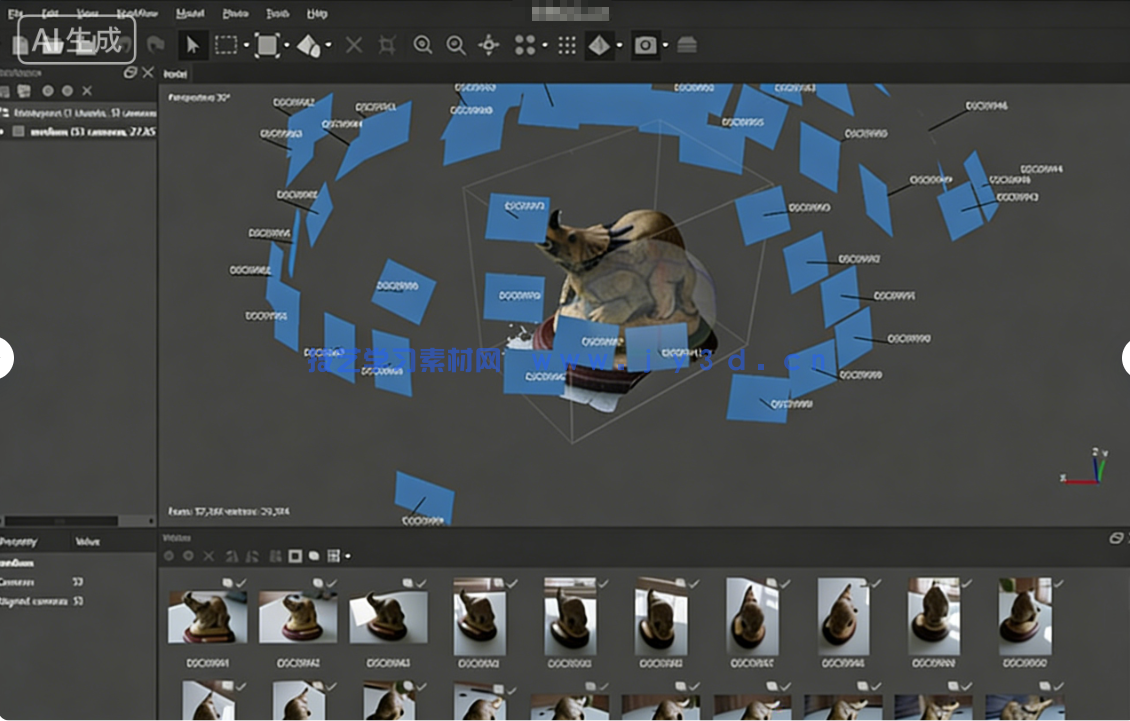Open the dropdown arrow beside the selection tool
The width and height of the screenshot is (1130, 721).
click(247, 45)
